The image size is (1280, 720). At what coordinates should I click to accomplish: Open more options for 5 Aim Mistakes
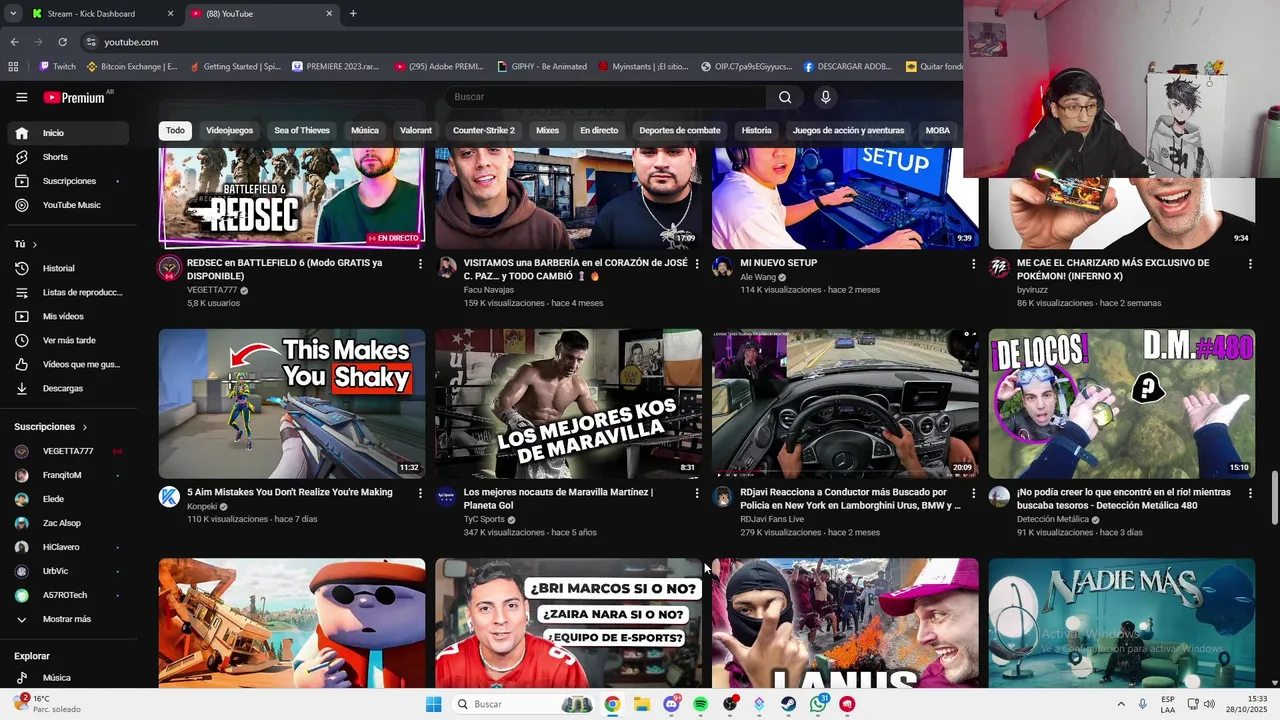[420, 493]
